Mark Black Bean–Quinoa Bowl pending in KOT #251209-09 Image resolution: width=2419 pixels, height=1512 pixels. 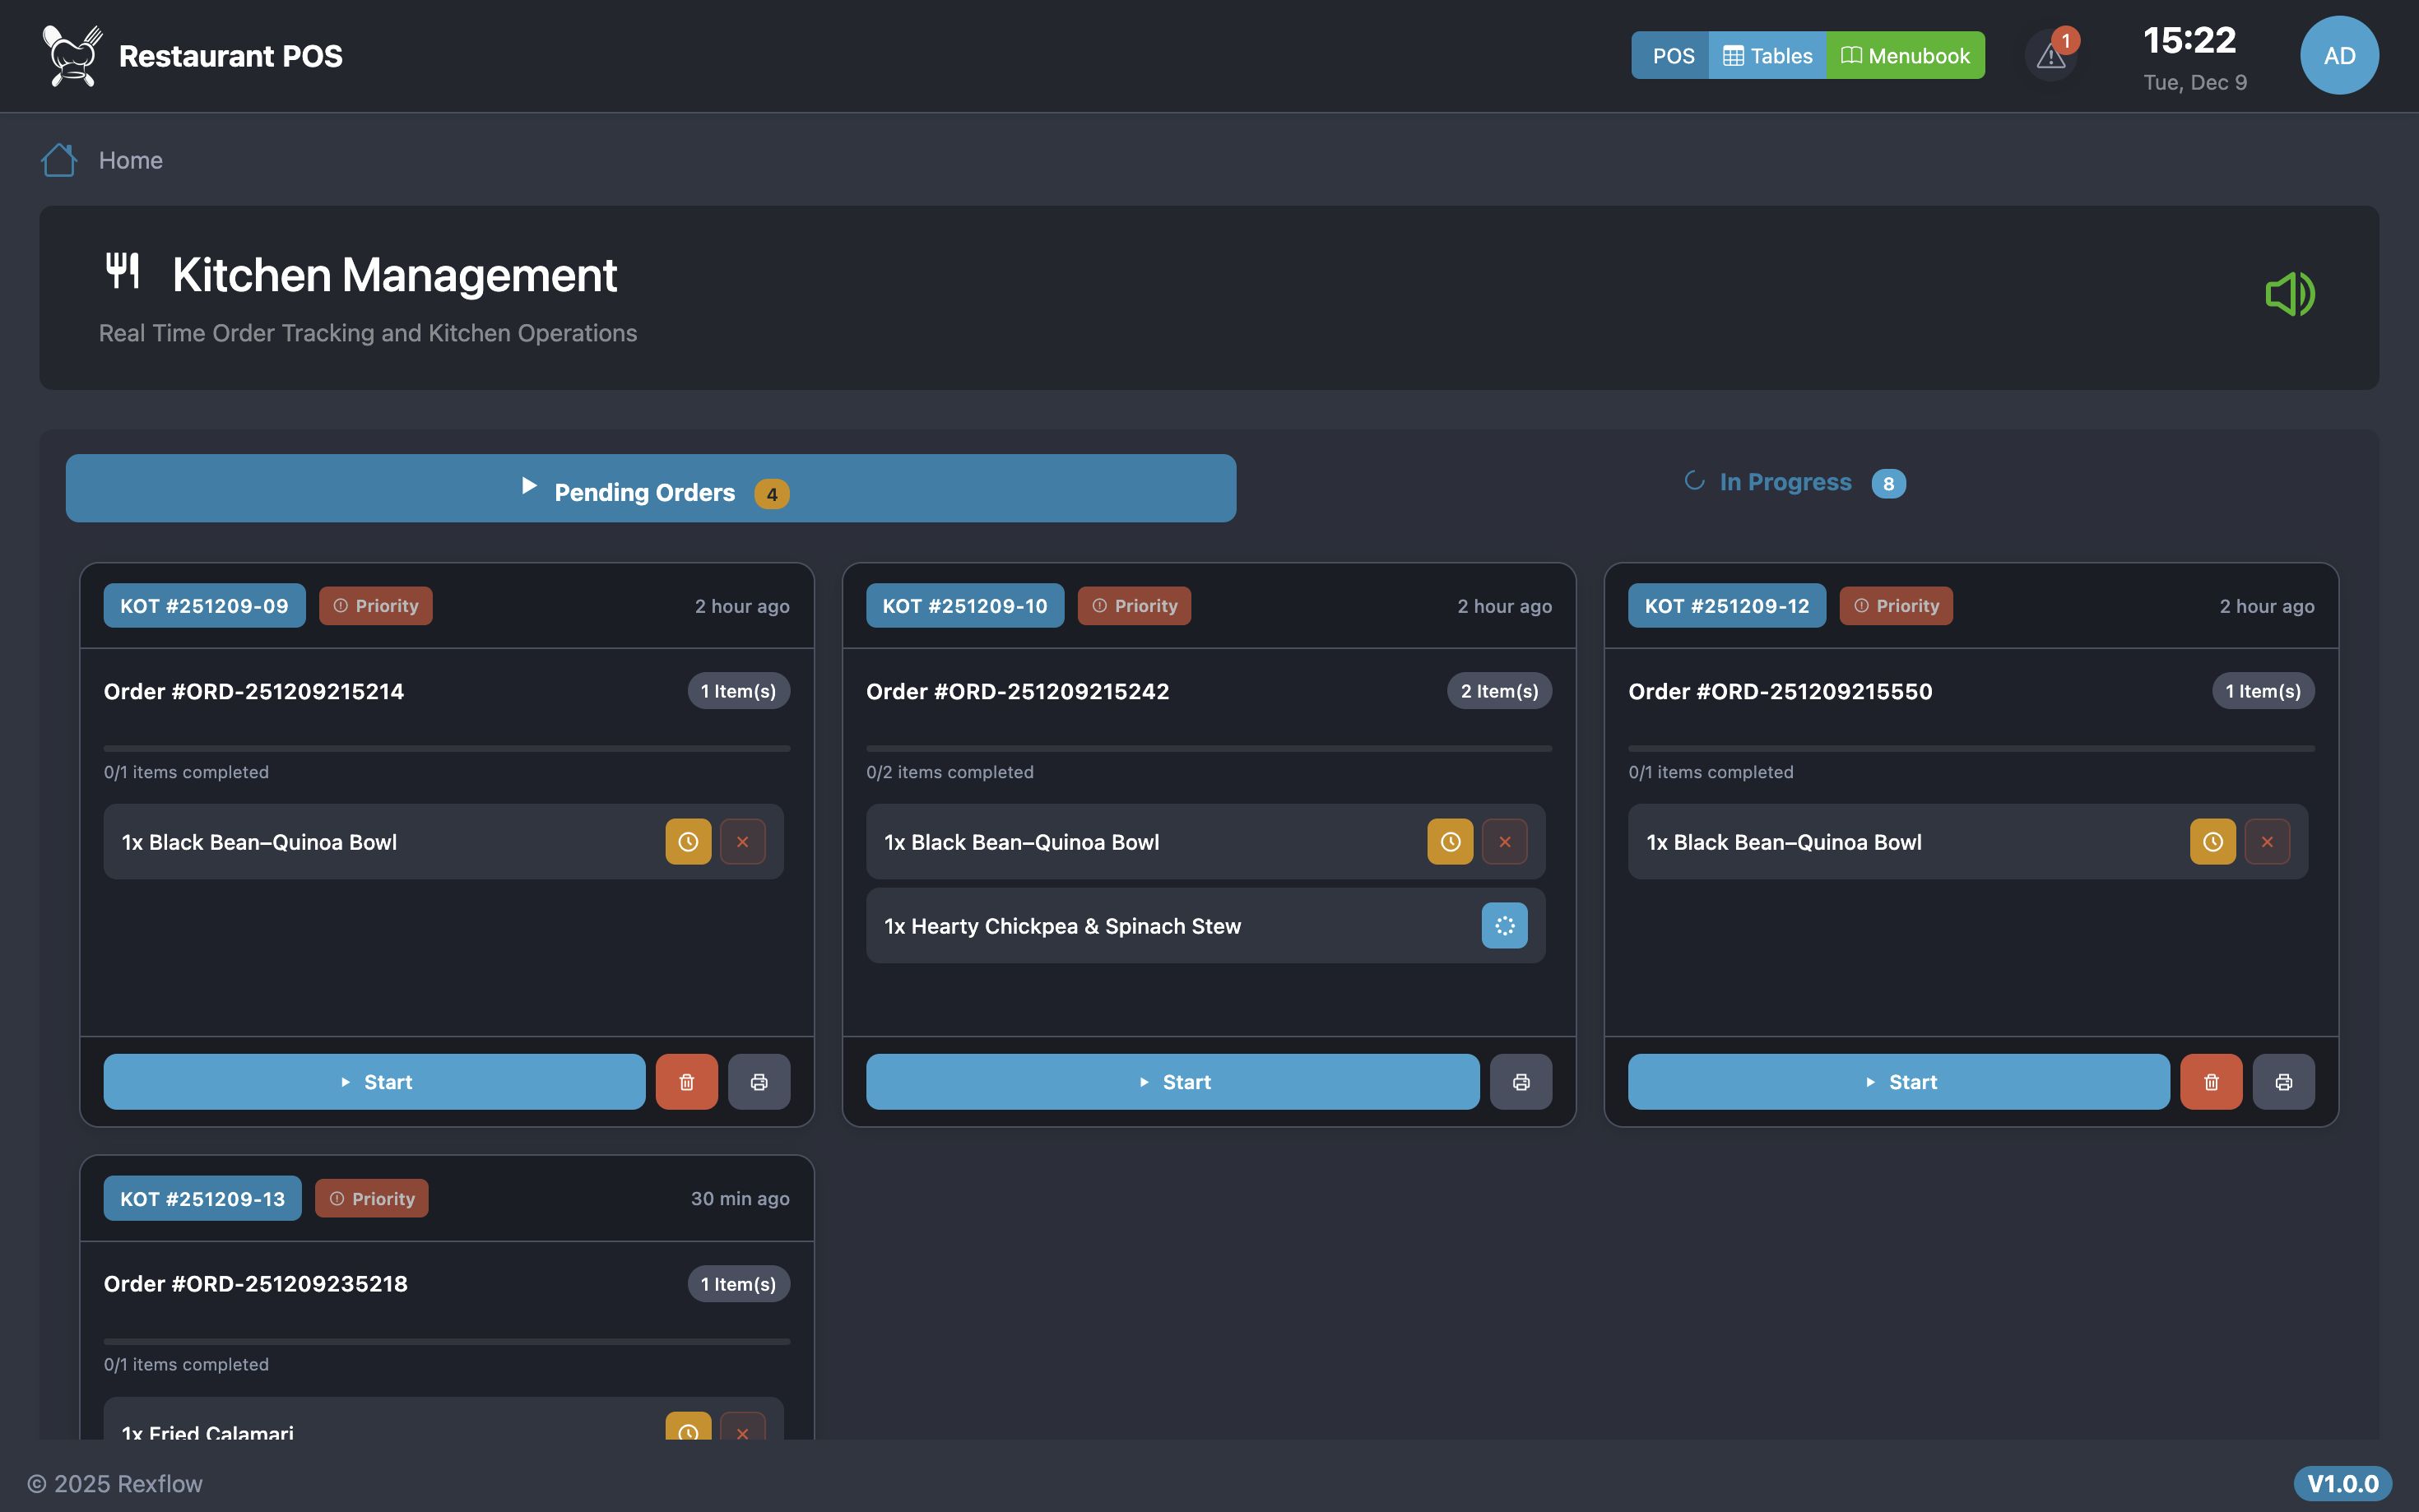(688, 842)
